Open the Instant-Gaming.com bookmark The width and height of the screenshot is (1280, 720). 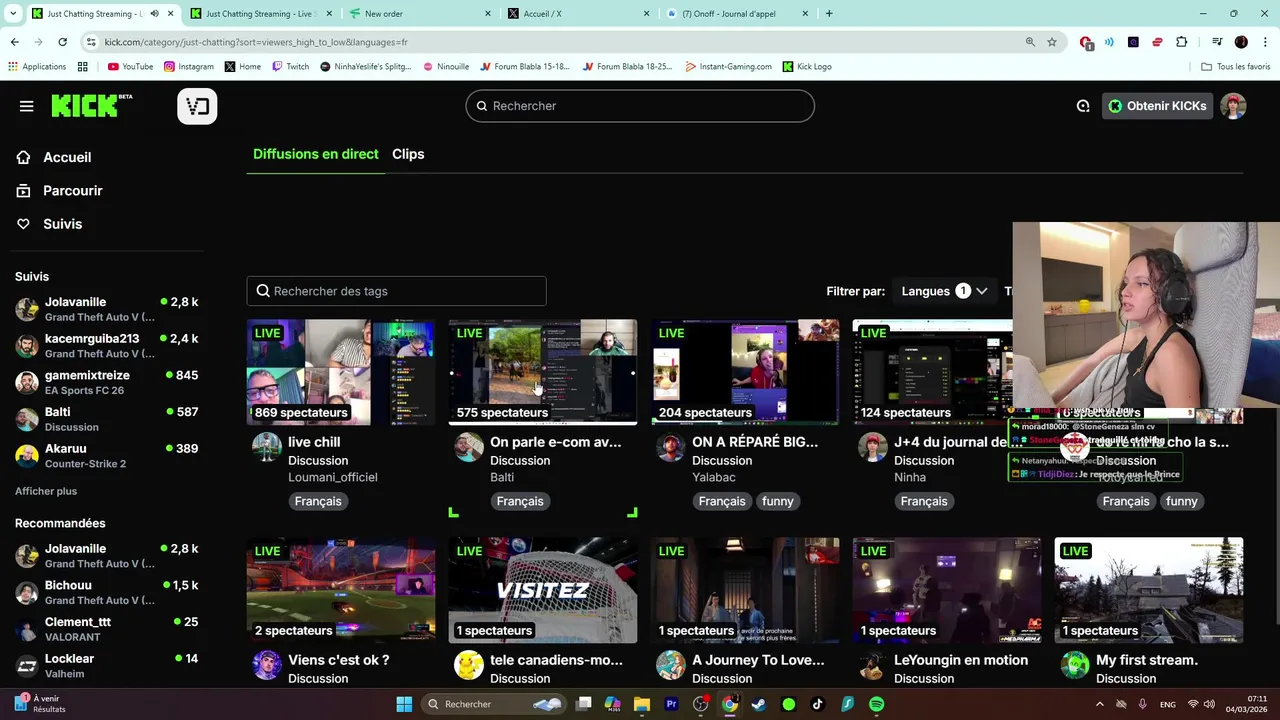(x=729, y=67)
